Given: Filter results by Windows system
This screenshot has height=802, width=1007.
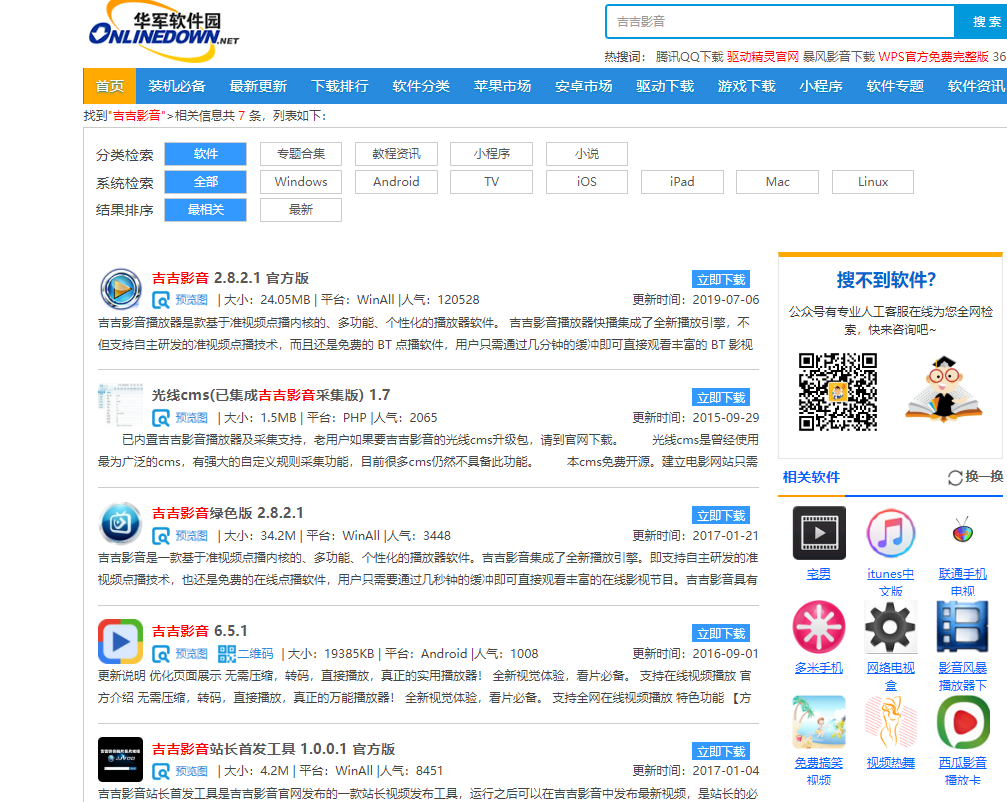Looking at the screenshot, I should tap(301, 182).
